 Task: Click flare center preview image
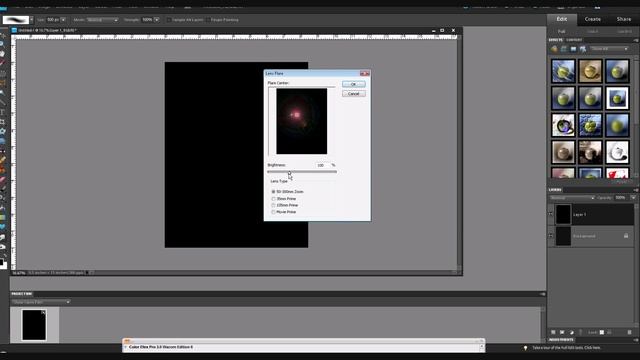(301, 121)
